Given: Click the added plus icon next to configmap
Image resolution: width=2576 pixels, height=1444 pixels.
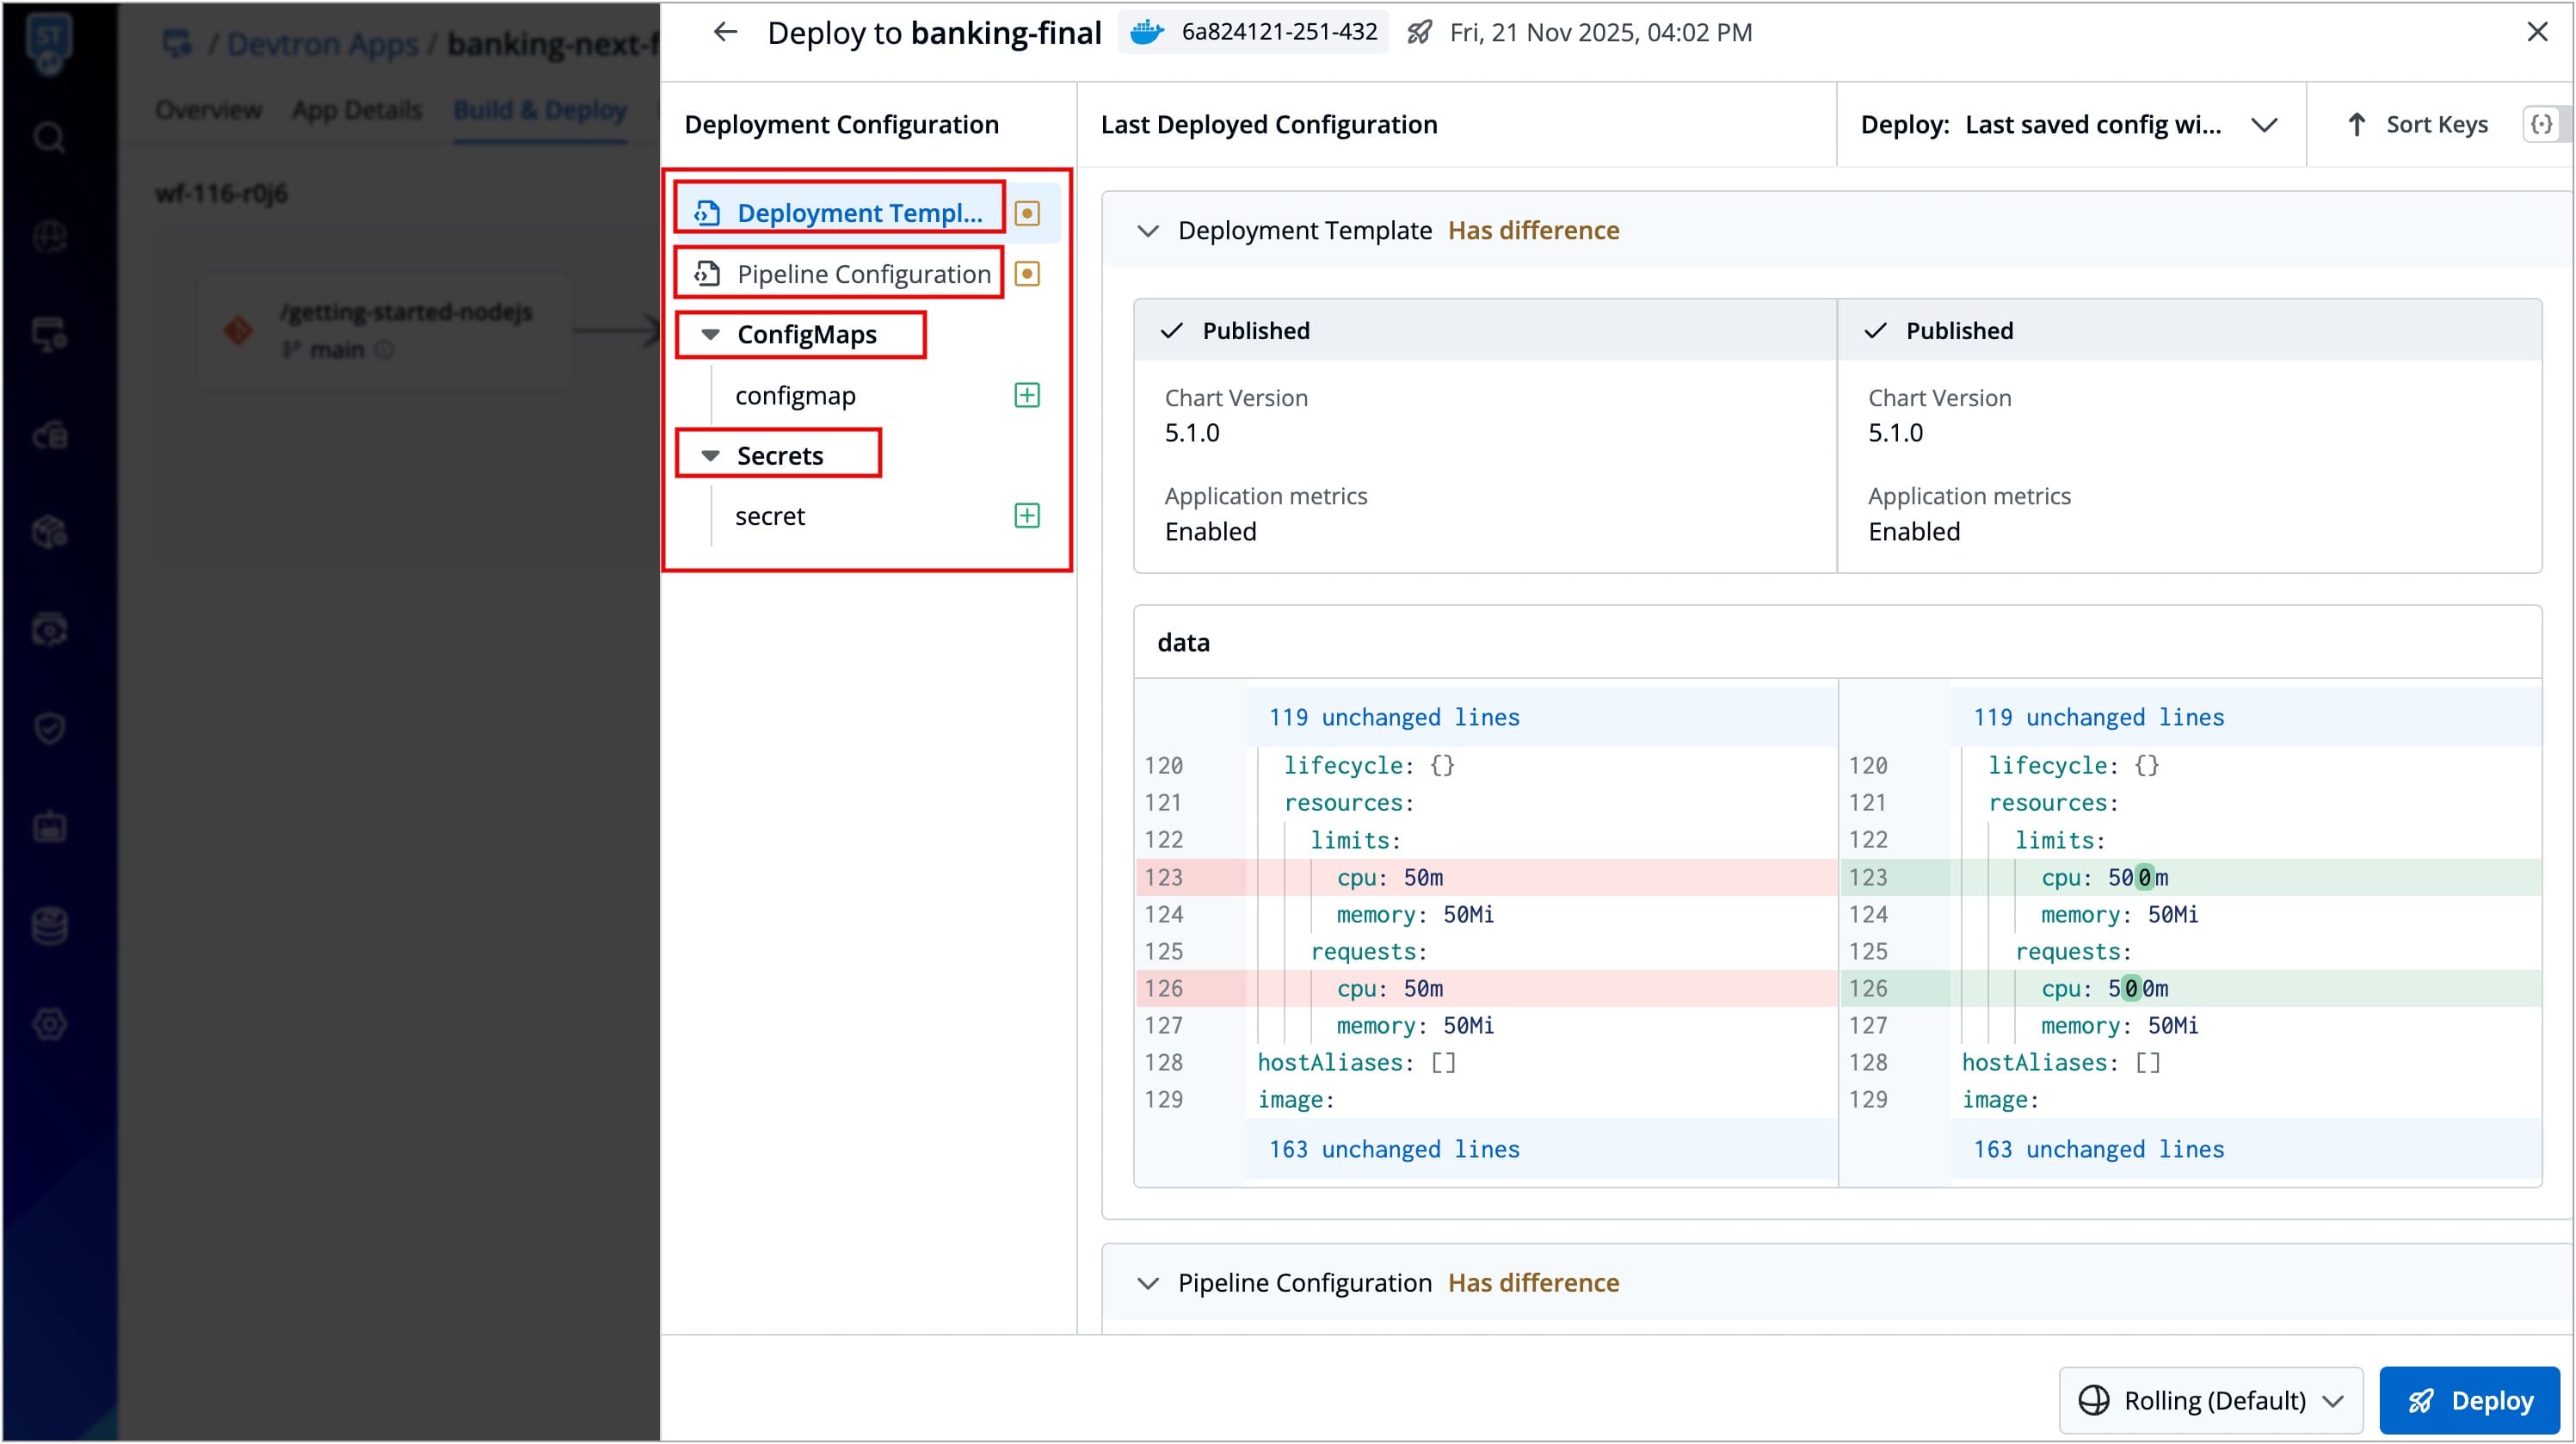Looking at the screenshot, I should pyautogui.click(x=1027, y=395).
